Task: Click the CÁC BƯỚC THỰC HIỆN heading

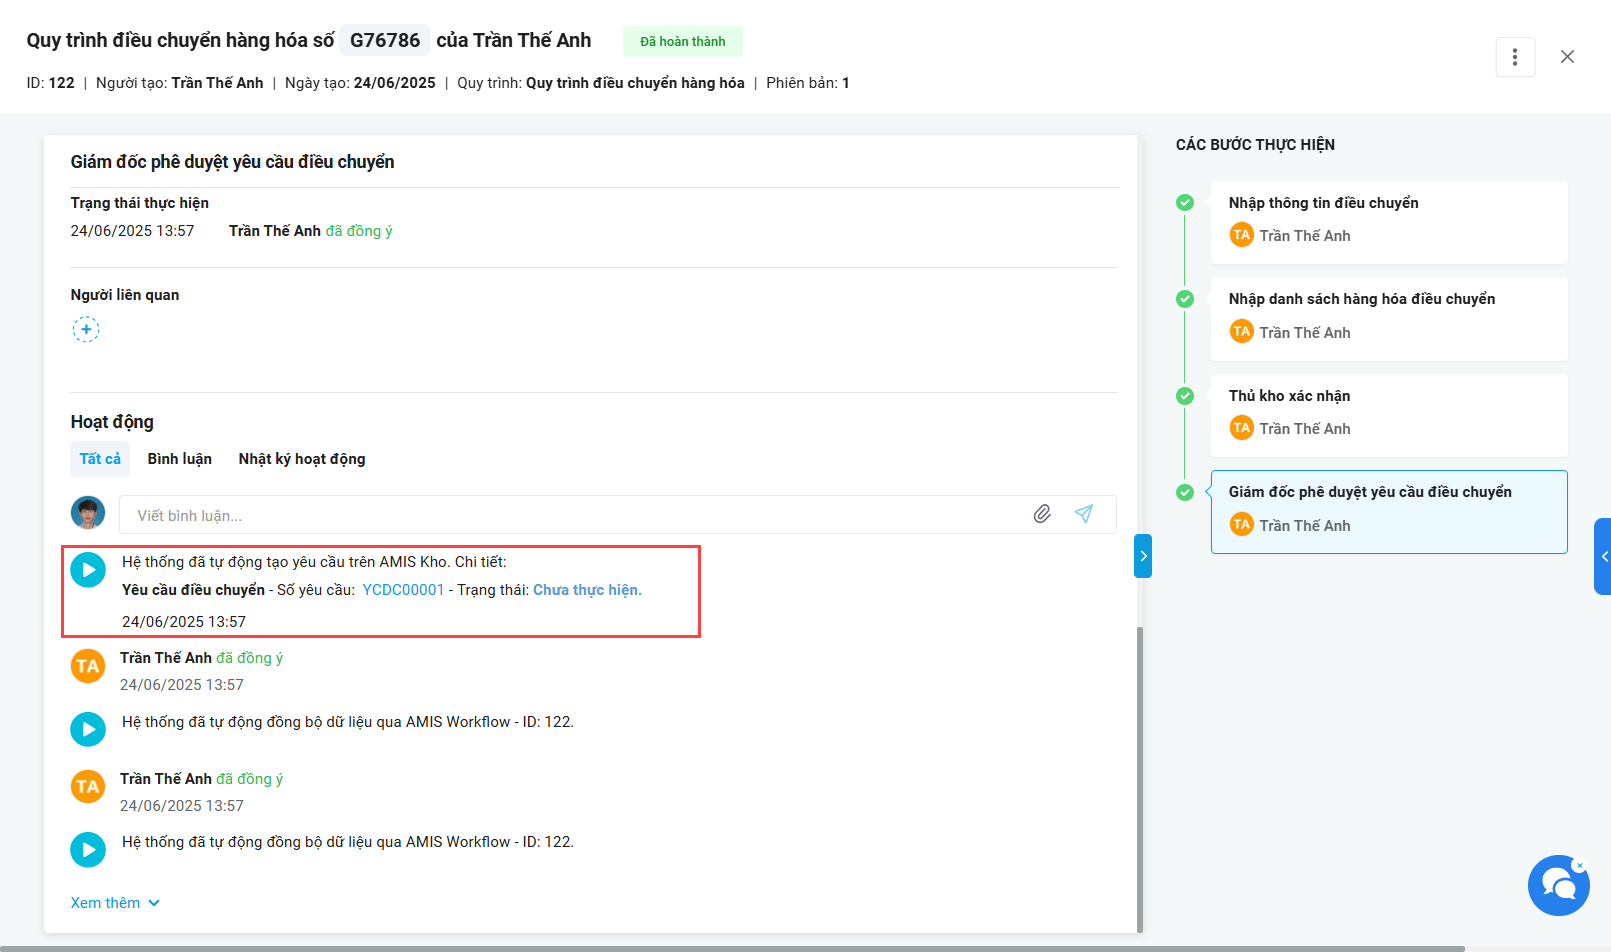Action: 1255,145
